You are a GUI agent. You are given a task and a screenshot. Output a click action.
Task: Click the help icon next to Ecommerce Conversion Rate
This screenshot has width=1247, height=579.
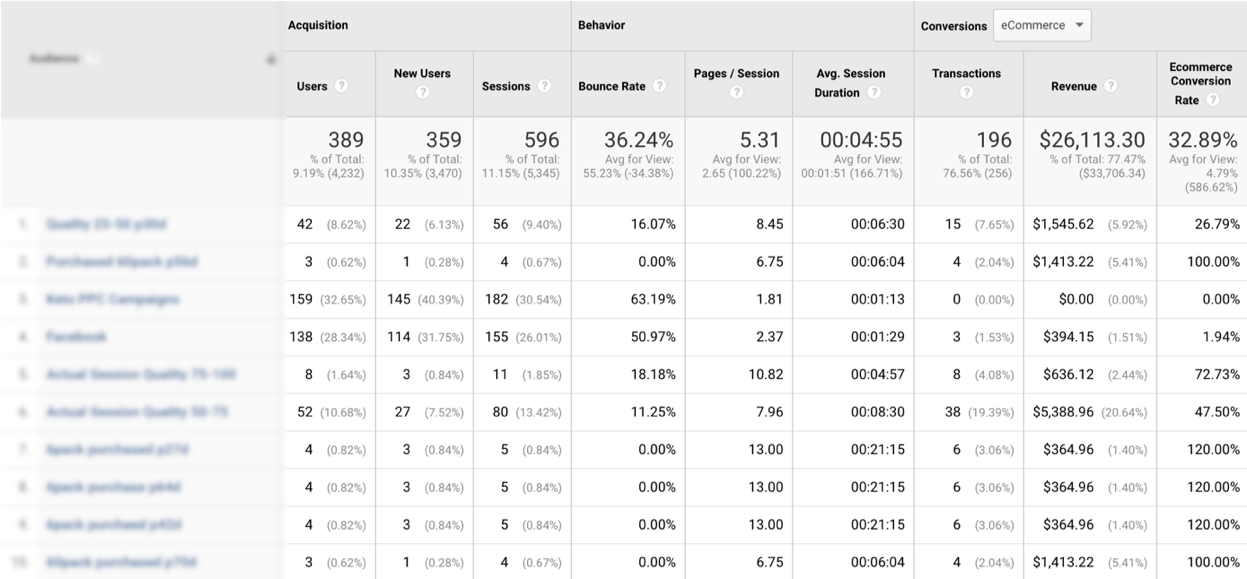coord(1213,101)
